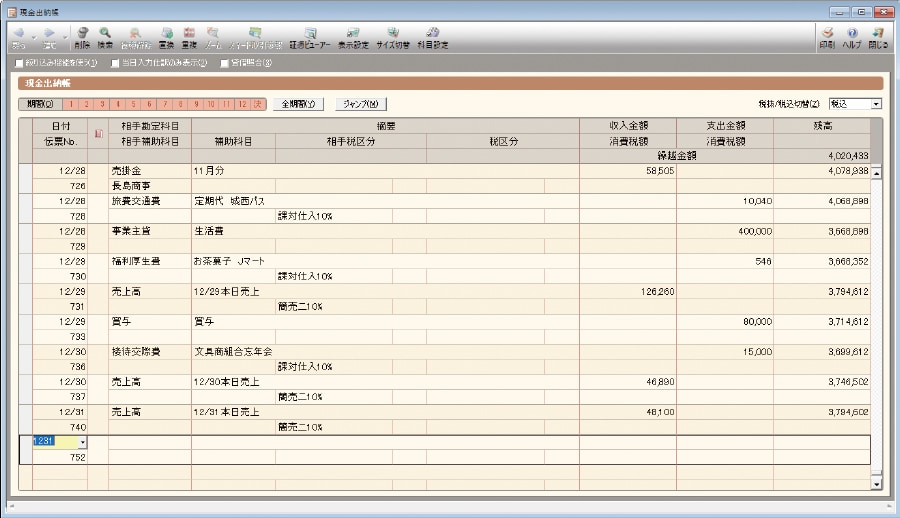Open the 検索 (search) tool

point(105,37)
